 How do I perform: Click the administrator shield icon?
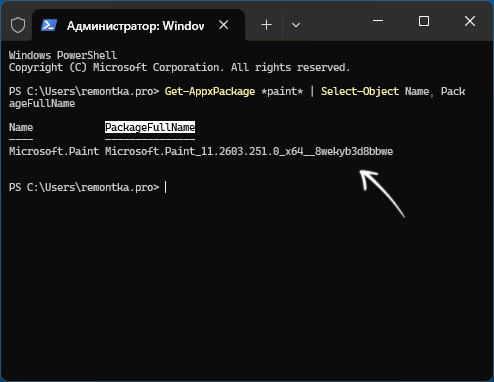18,25
